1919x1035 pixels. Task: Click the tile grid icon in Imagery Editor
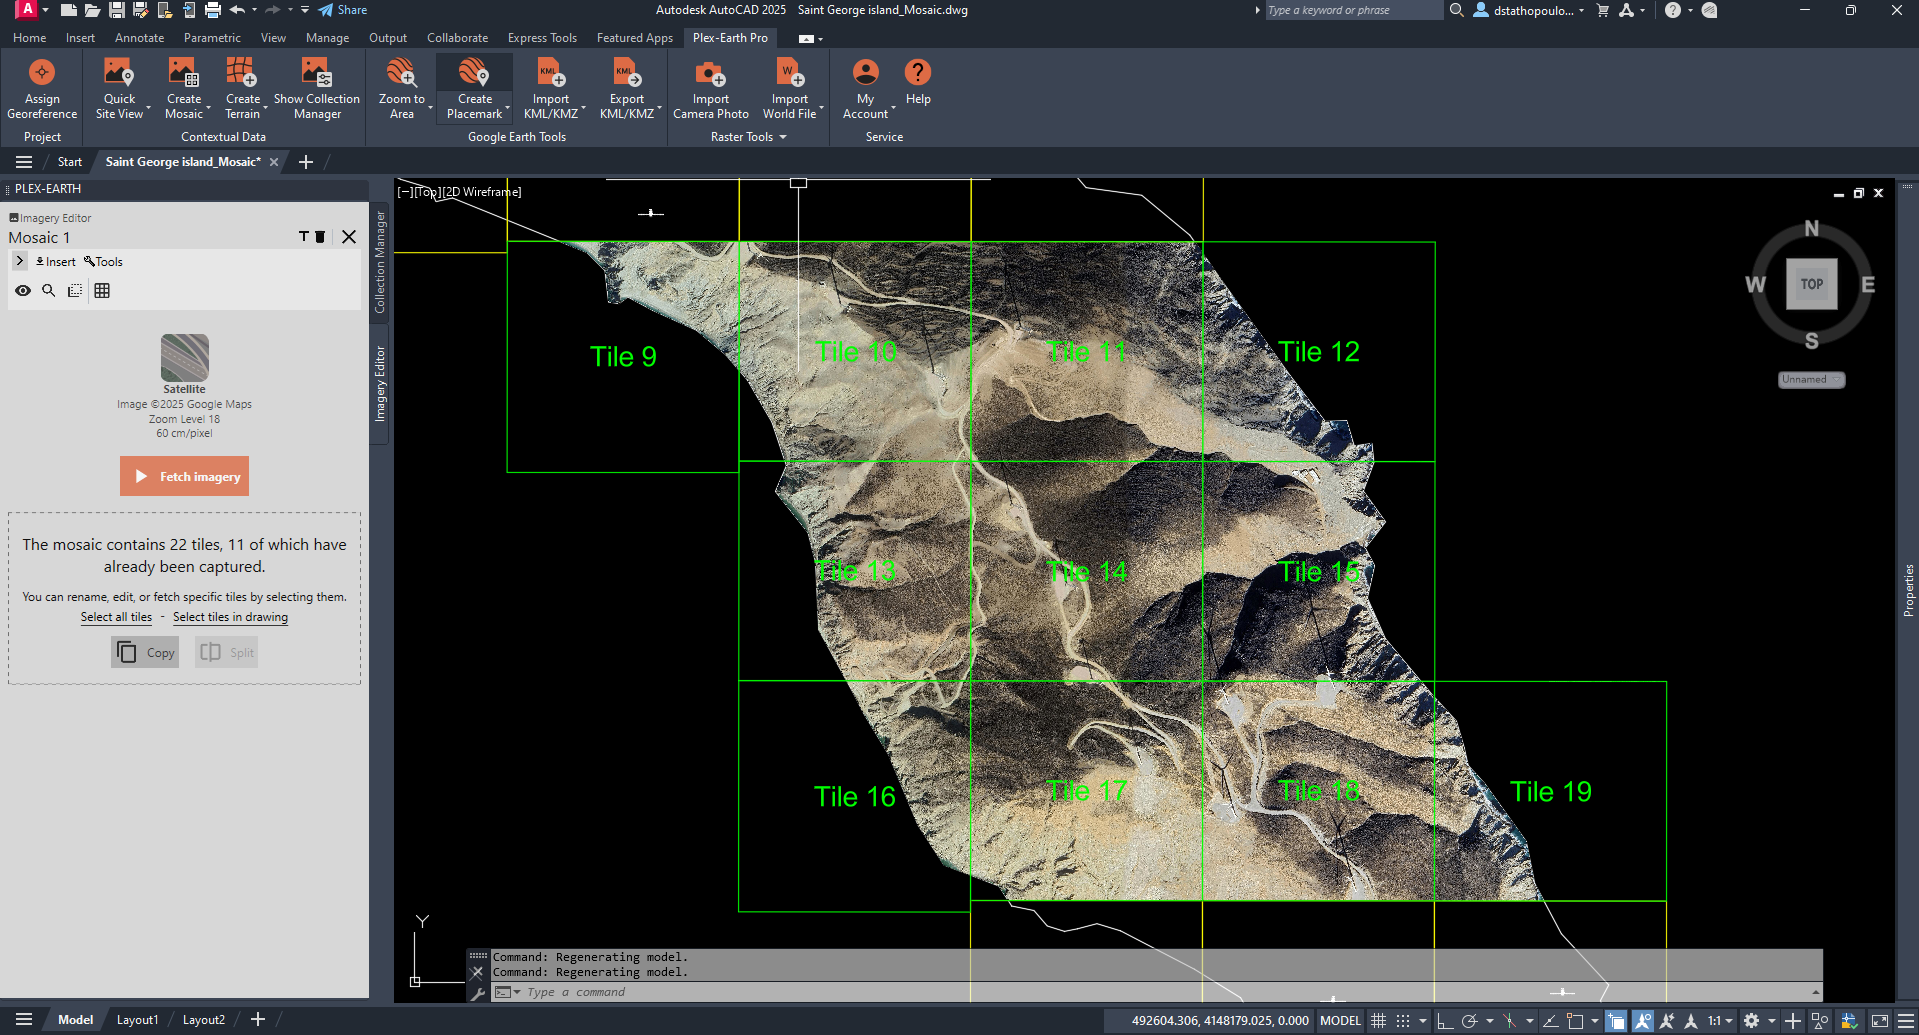point(102,291)
